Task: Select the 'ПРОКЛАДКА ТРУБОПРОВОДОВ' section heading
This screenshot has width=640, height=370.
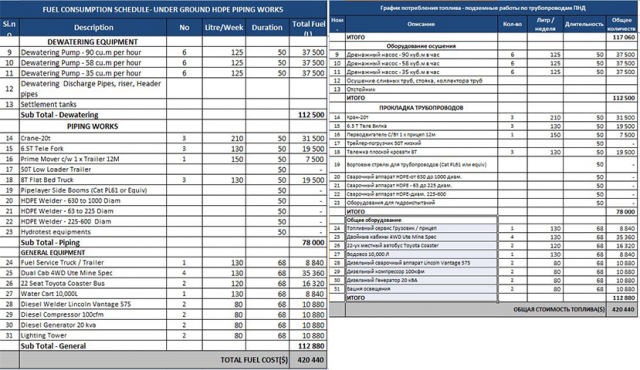Action: (421, 108)
